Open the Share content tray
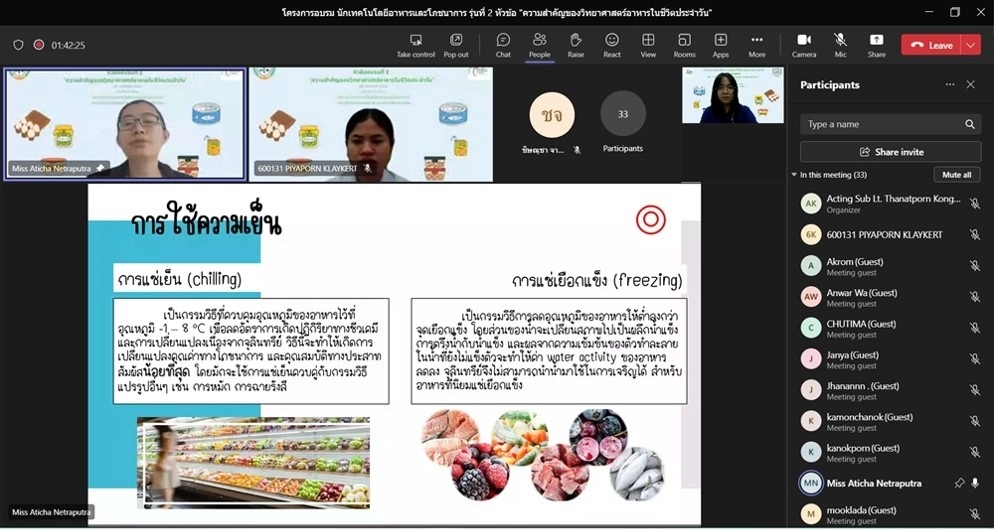This screenshot has width=994, height=529. (877, 46)
